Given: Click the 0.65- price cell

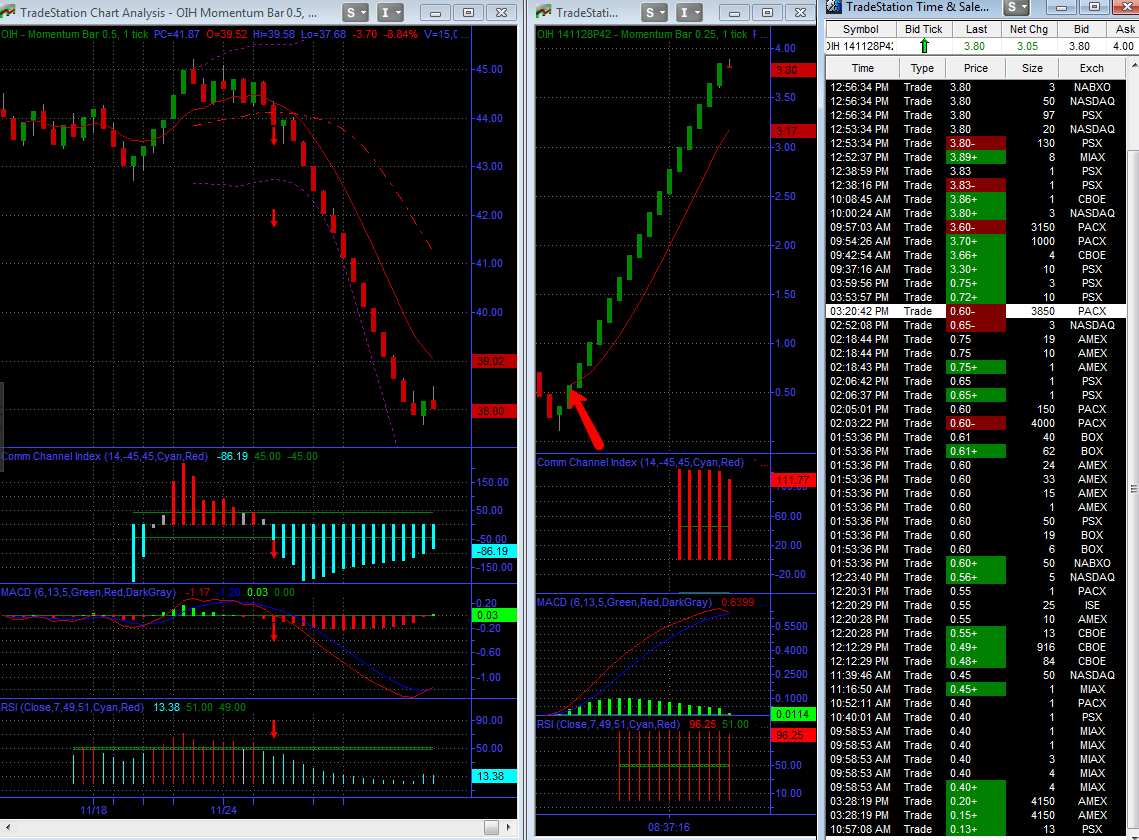Looking at the screenshot, I should pos(976,325).
